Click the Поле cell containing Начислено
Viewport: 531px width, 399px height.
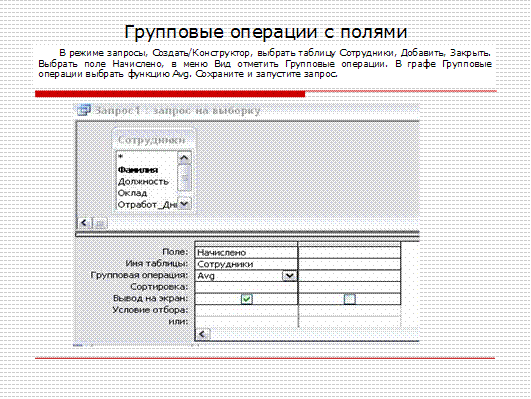pos(246,253)
